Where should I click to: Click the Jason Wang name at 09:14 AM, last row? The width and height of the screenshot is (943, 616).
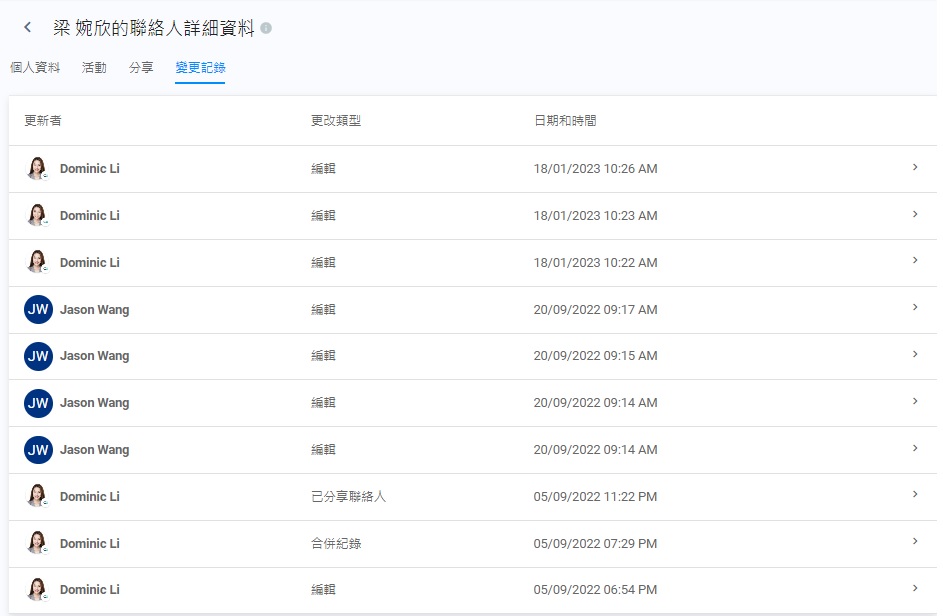(94, 450)
